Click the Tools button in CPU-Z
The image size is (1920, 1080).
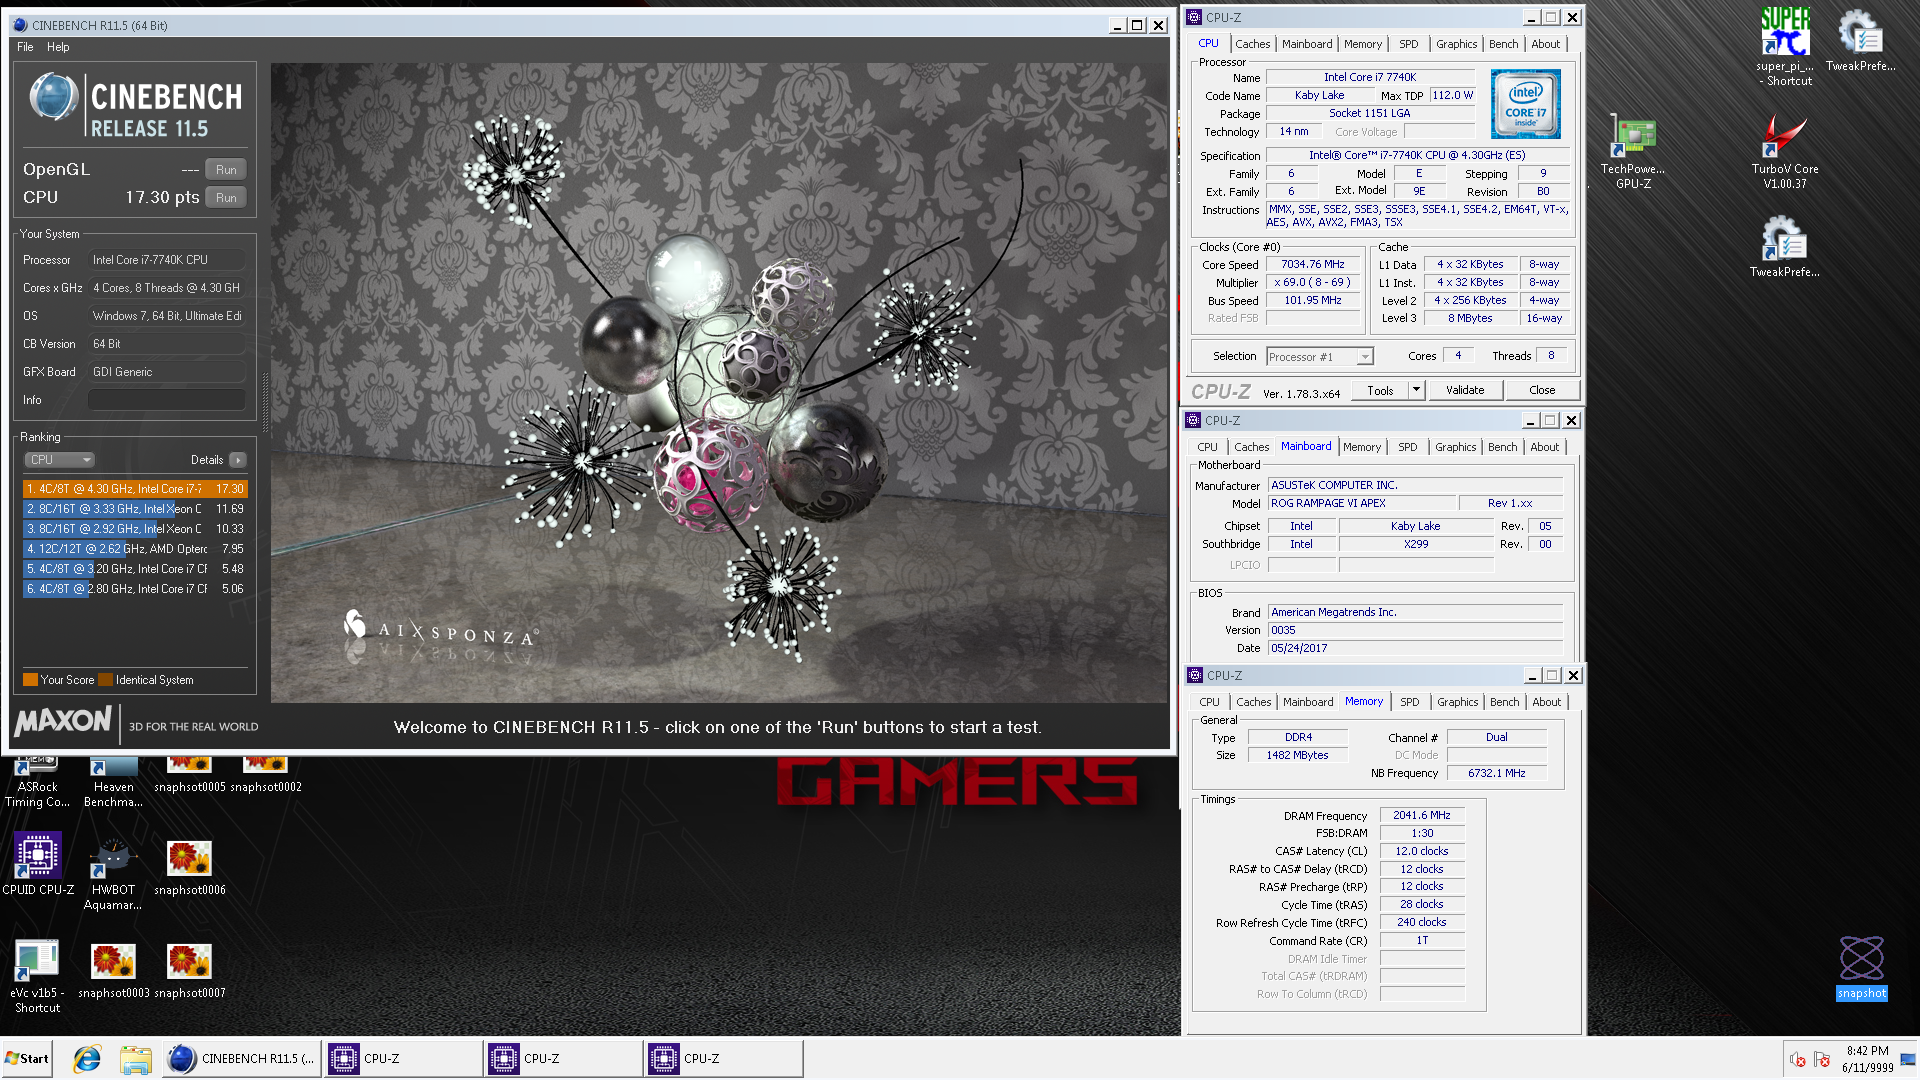coord(1380,390)
